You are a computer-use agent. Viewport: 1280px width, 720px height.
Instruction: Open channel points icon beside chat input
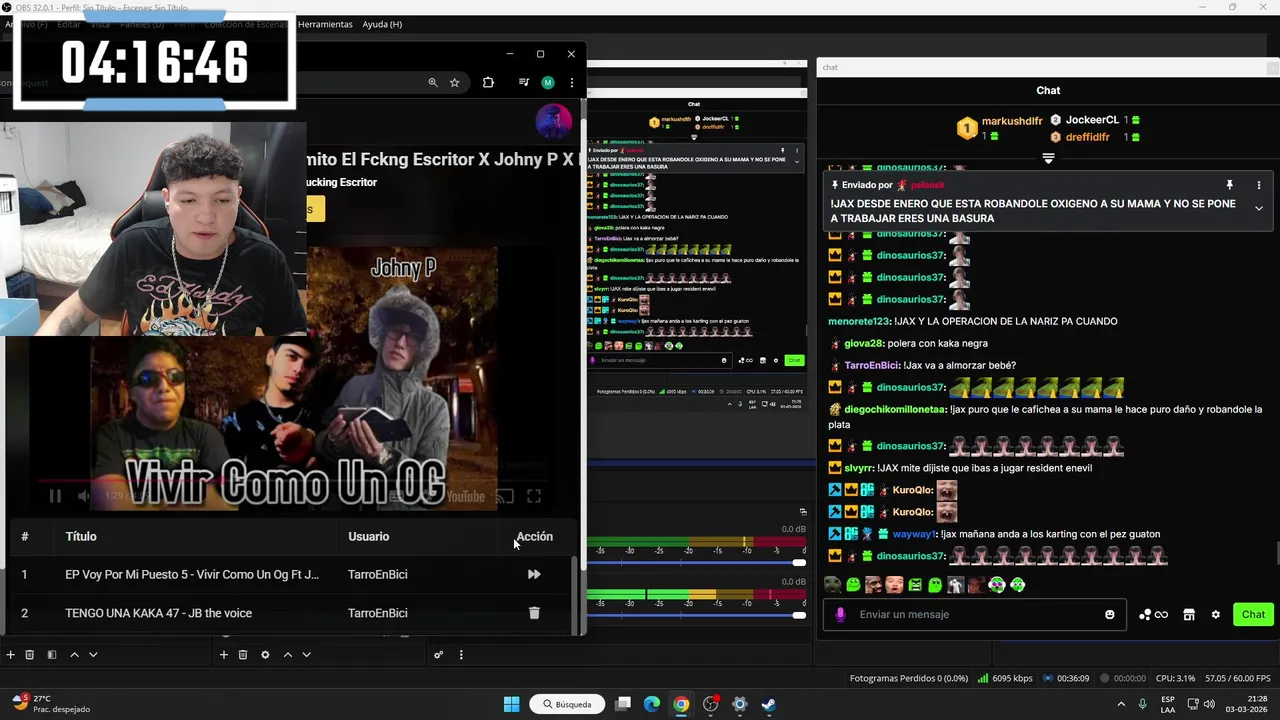1153,614
